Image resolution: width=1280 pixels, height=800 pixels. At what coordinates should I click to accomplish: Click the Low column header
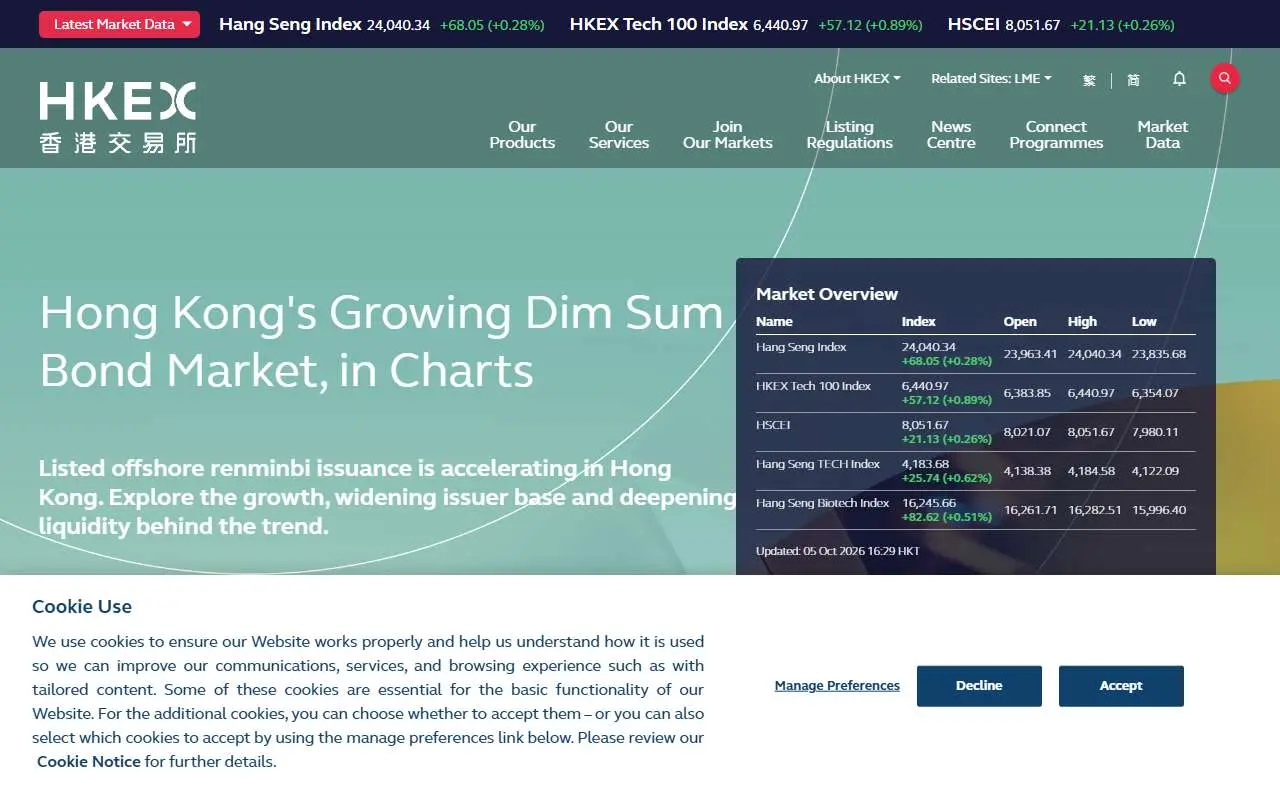(1144, 322)
